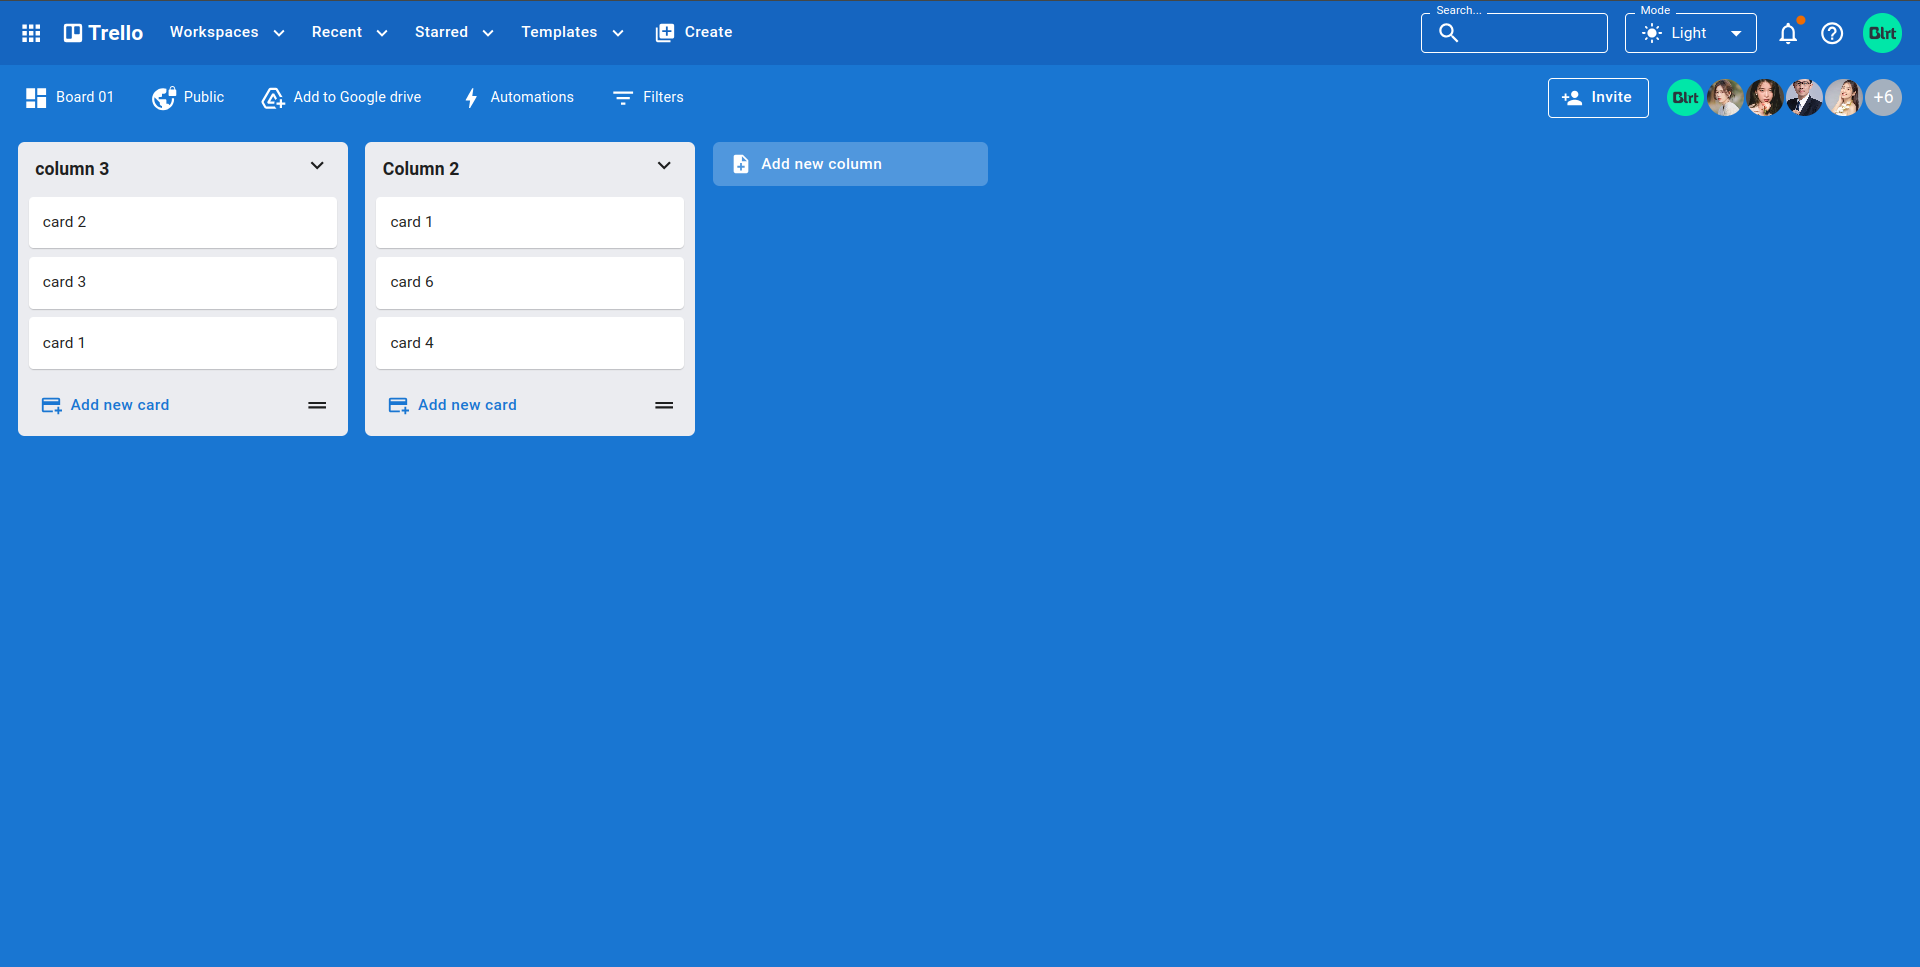Viewport: 1920px width, 967px height.
Task: Click the search magnifier icon
Action: [1448, 33]
